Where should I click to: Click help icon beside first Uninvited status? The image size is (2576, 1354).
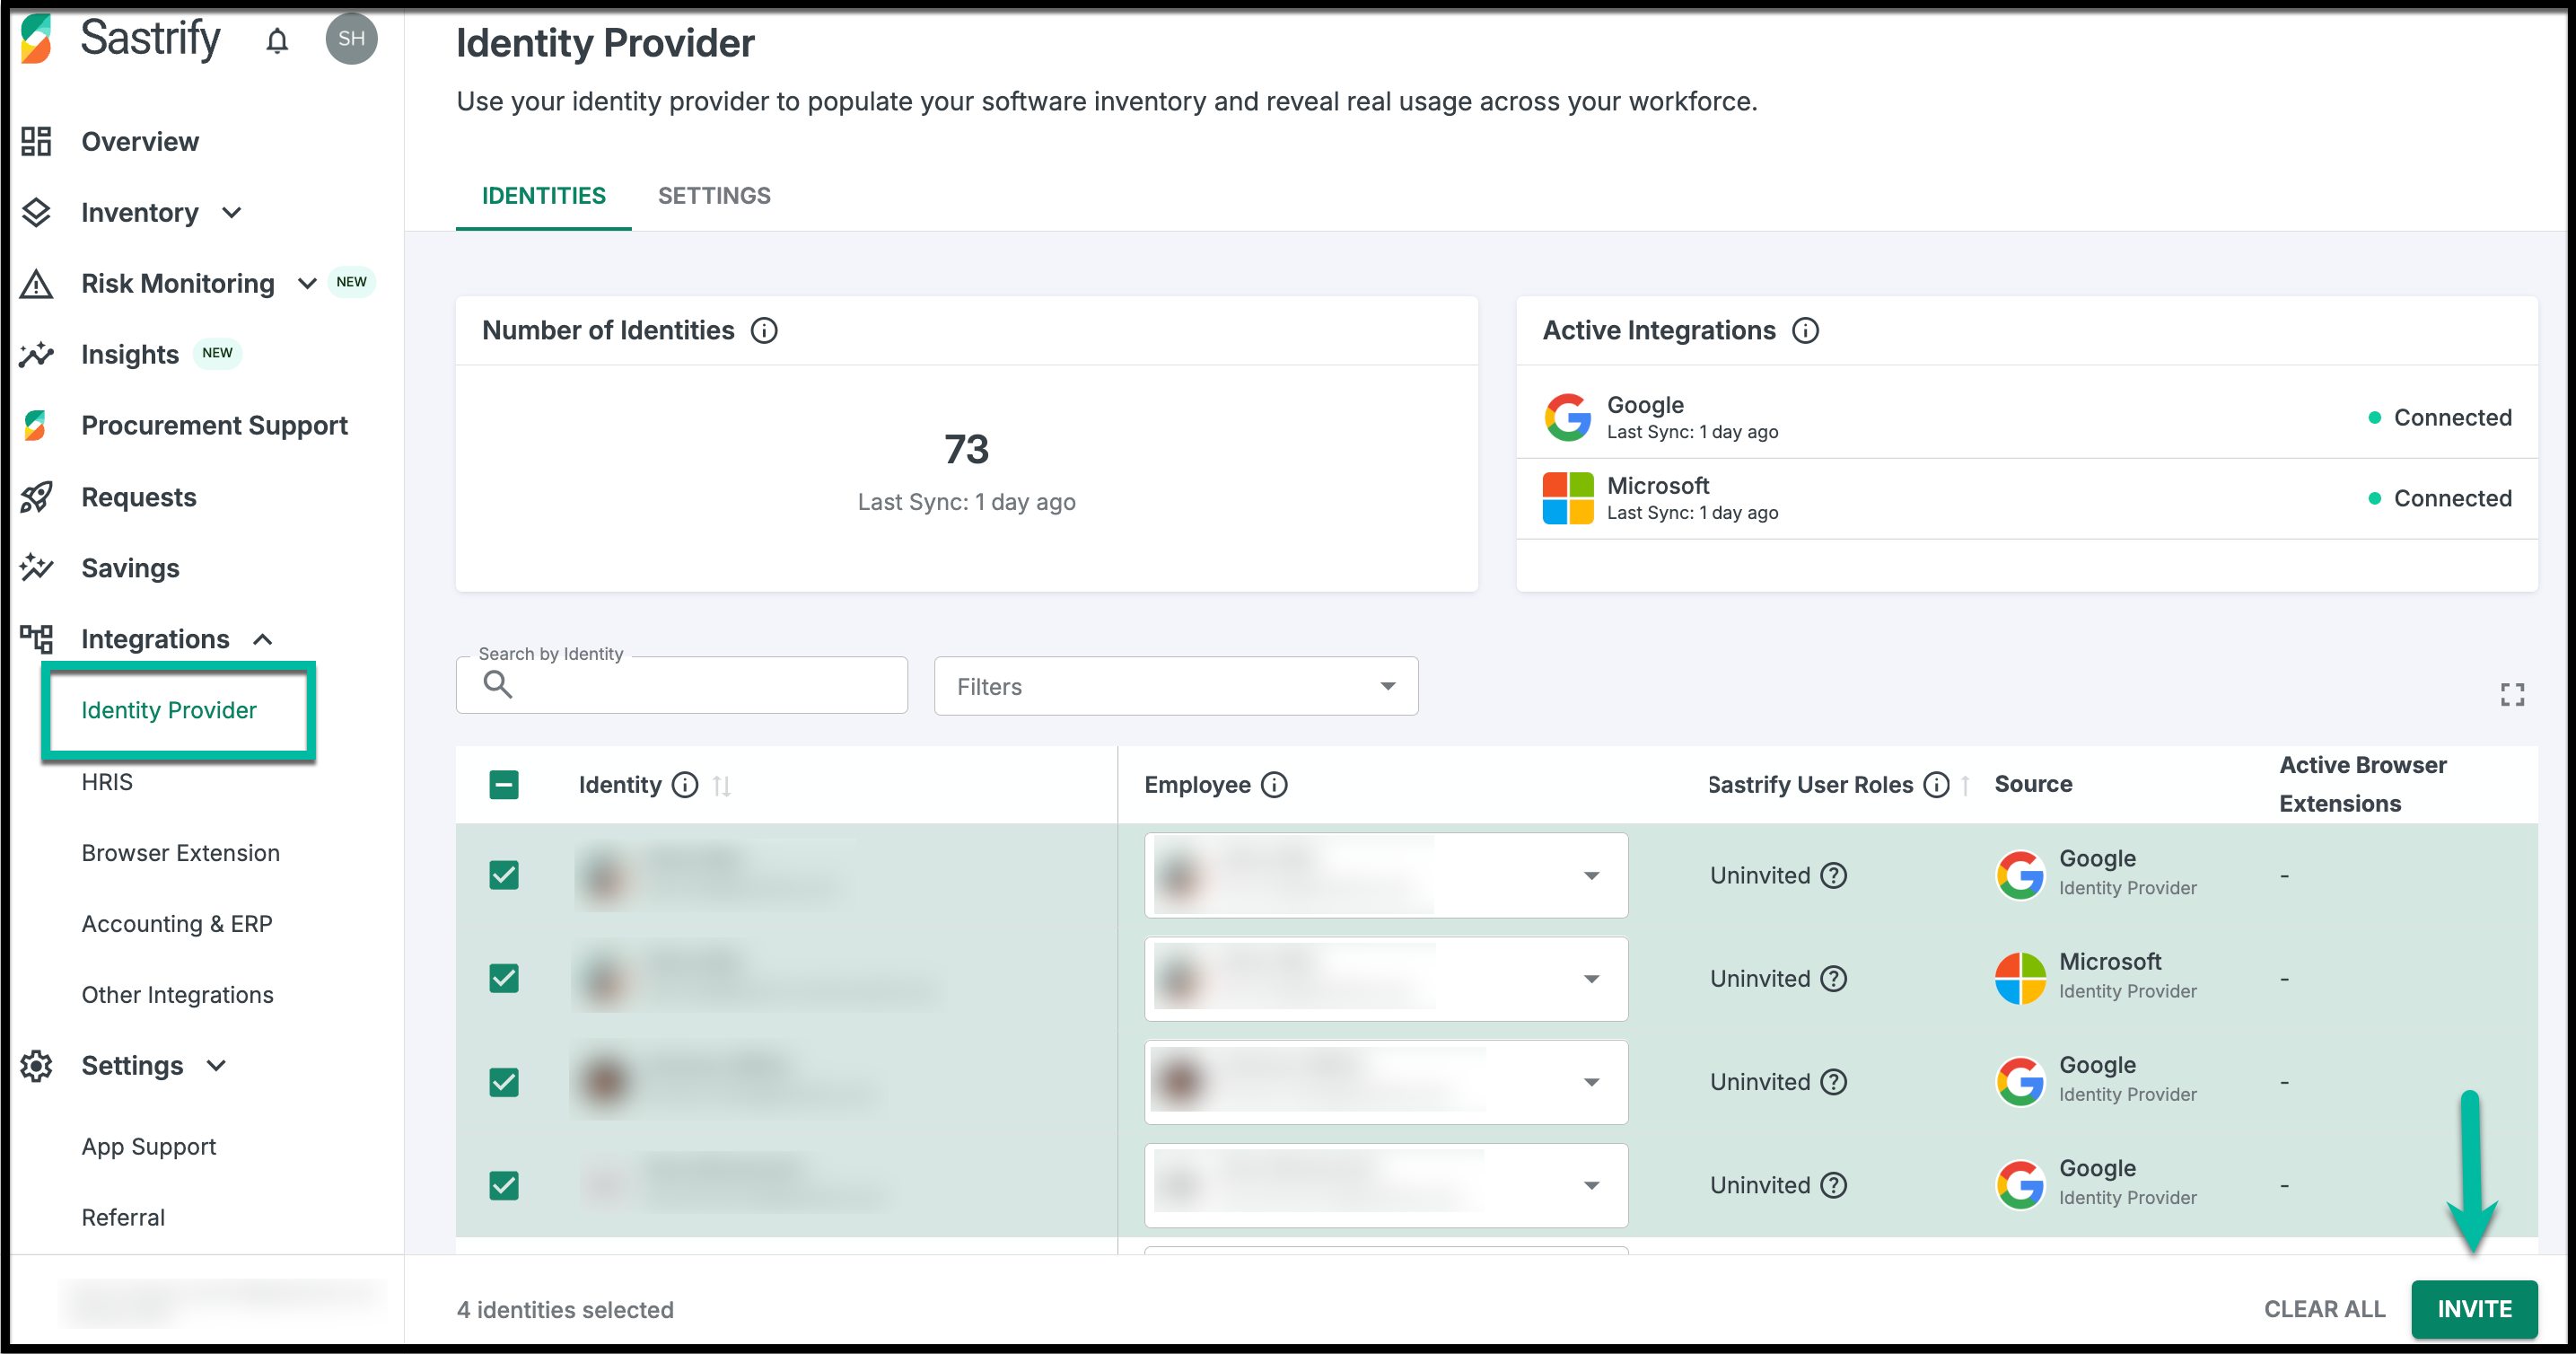click(1834, 875)
